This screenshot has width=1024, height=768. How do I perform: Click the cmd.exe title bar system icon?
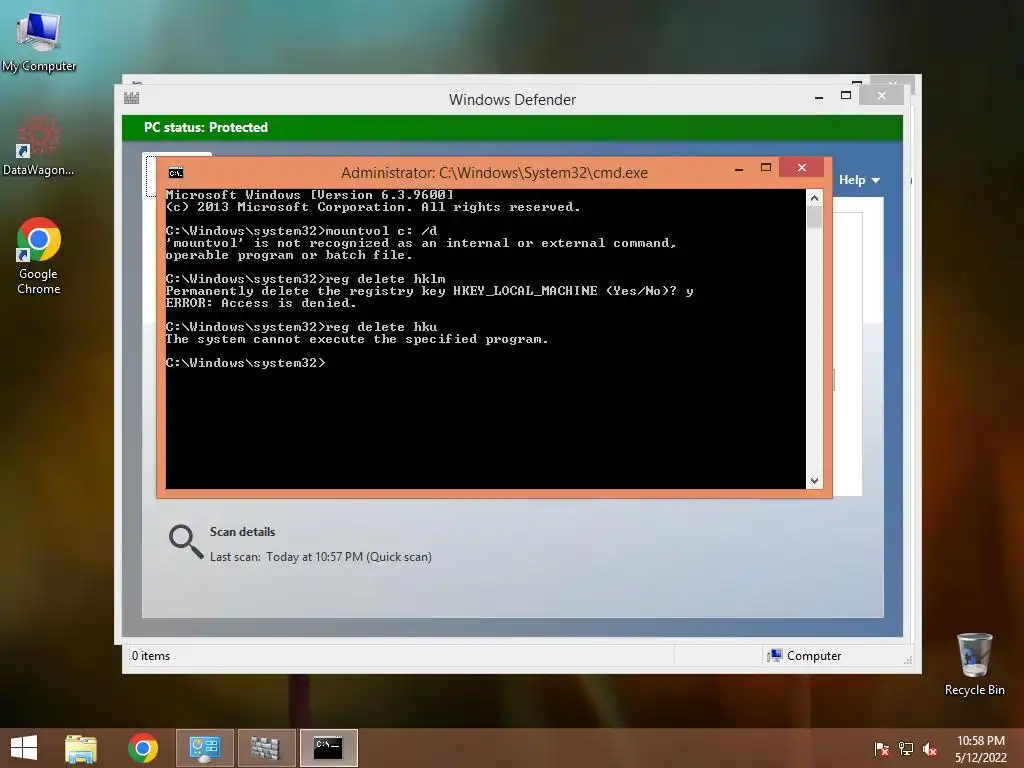pos(176,172)
